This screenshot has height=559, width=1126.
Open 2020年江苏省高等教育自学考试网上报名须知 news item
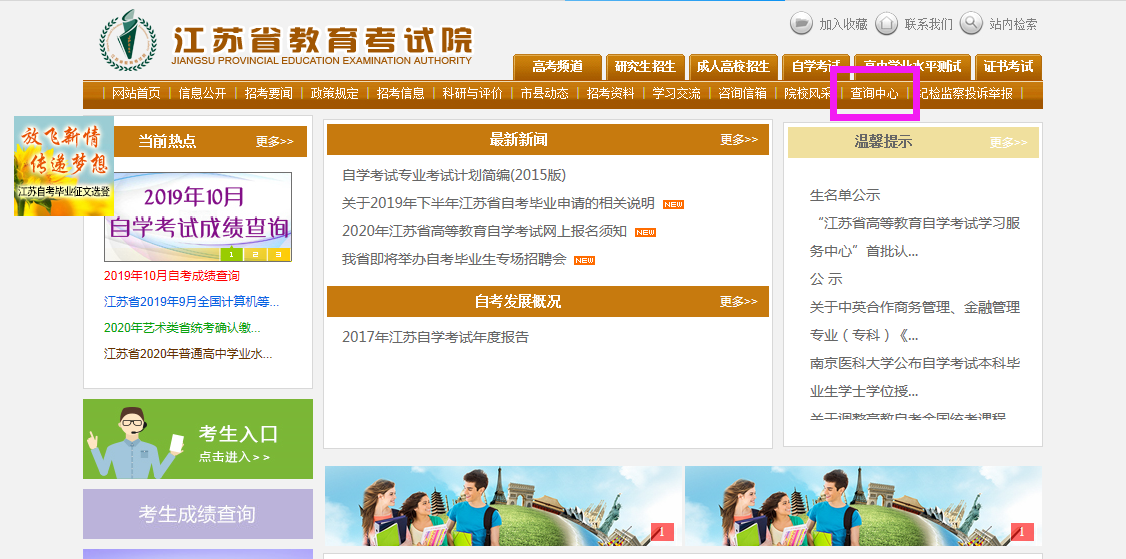pyautogui.click(x=484, y=231)
